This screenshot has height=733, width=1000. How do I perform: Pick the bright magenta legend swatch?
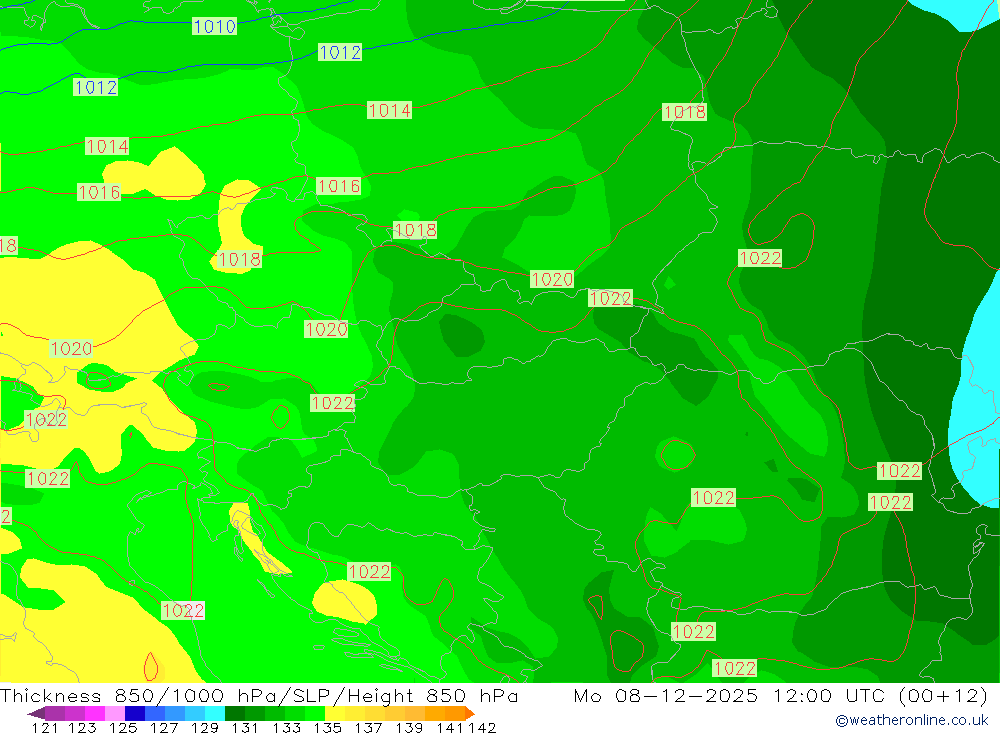point(94,713)
